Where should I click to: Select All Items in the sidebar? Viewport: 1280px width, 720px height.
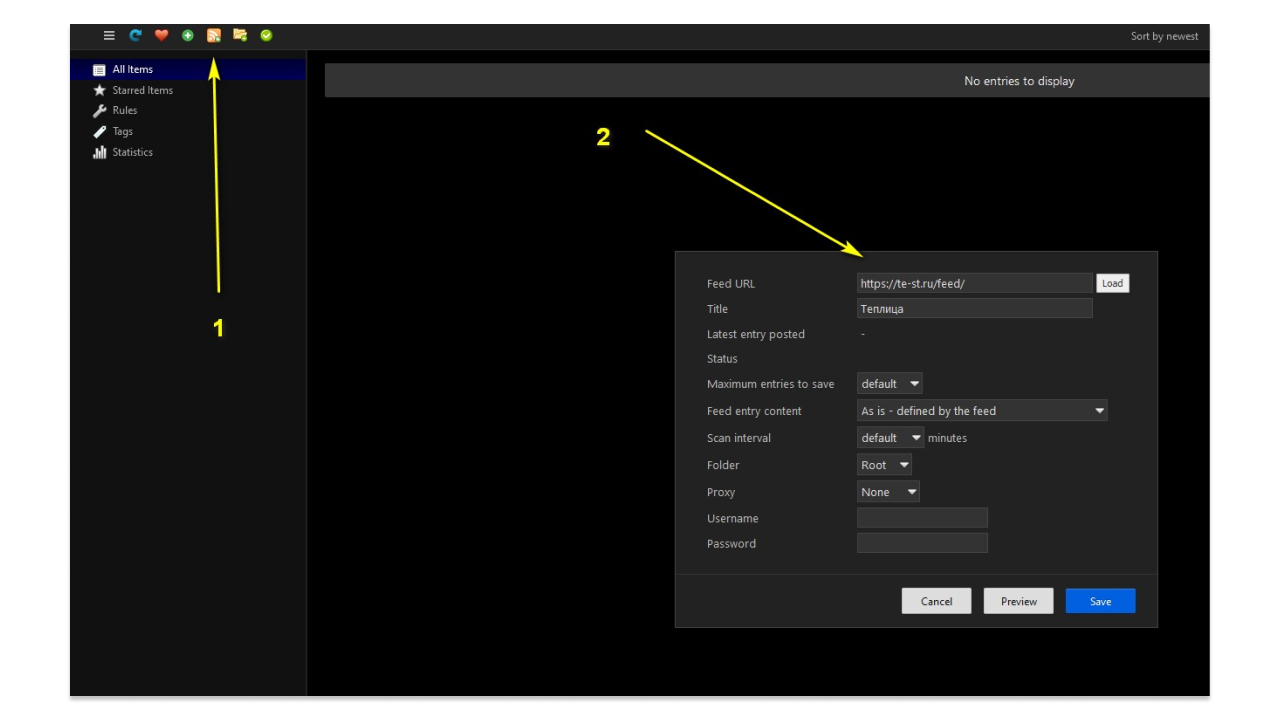(132, 69)
